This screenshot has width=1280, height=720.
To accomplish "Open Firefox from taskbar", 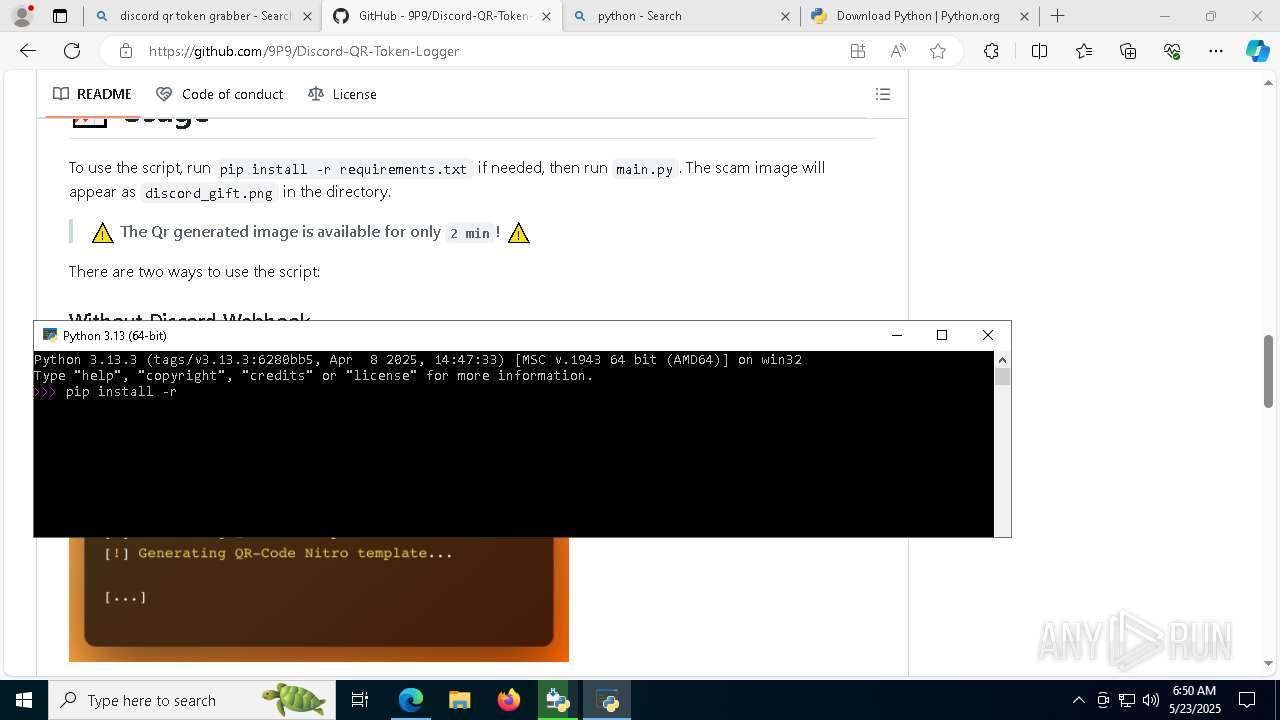I will [x=509, y=700].
